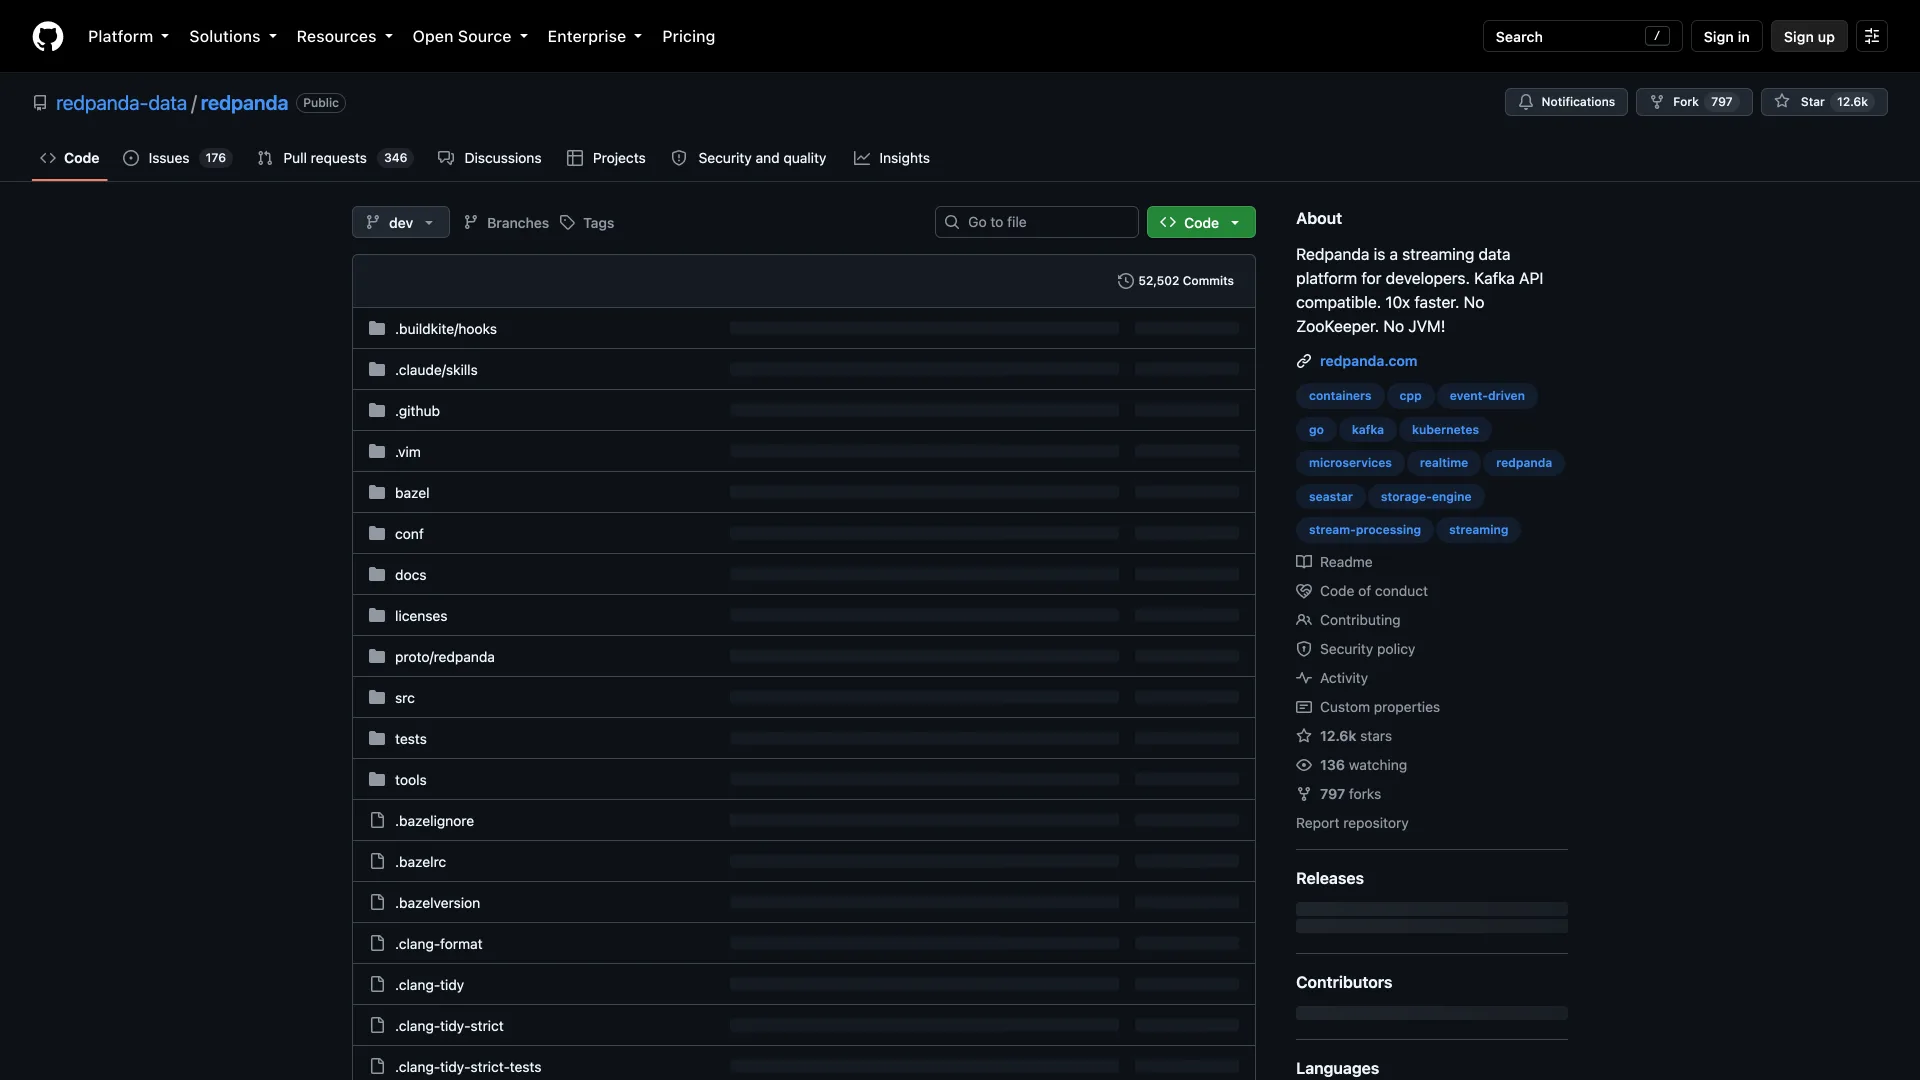Screen dimensions: 1920x1080
Task: Expand the green Code dropdown
Action: tap(1201, 222)
